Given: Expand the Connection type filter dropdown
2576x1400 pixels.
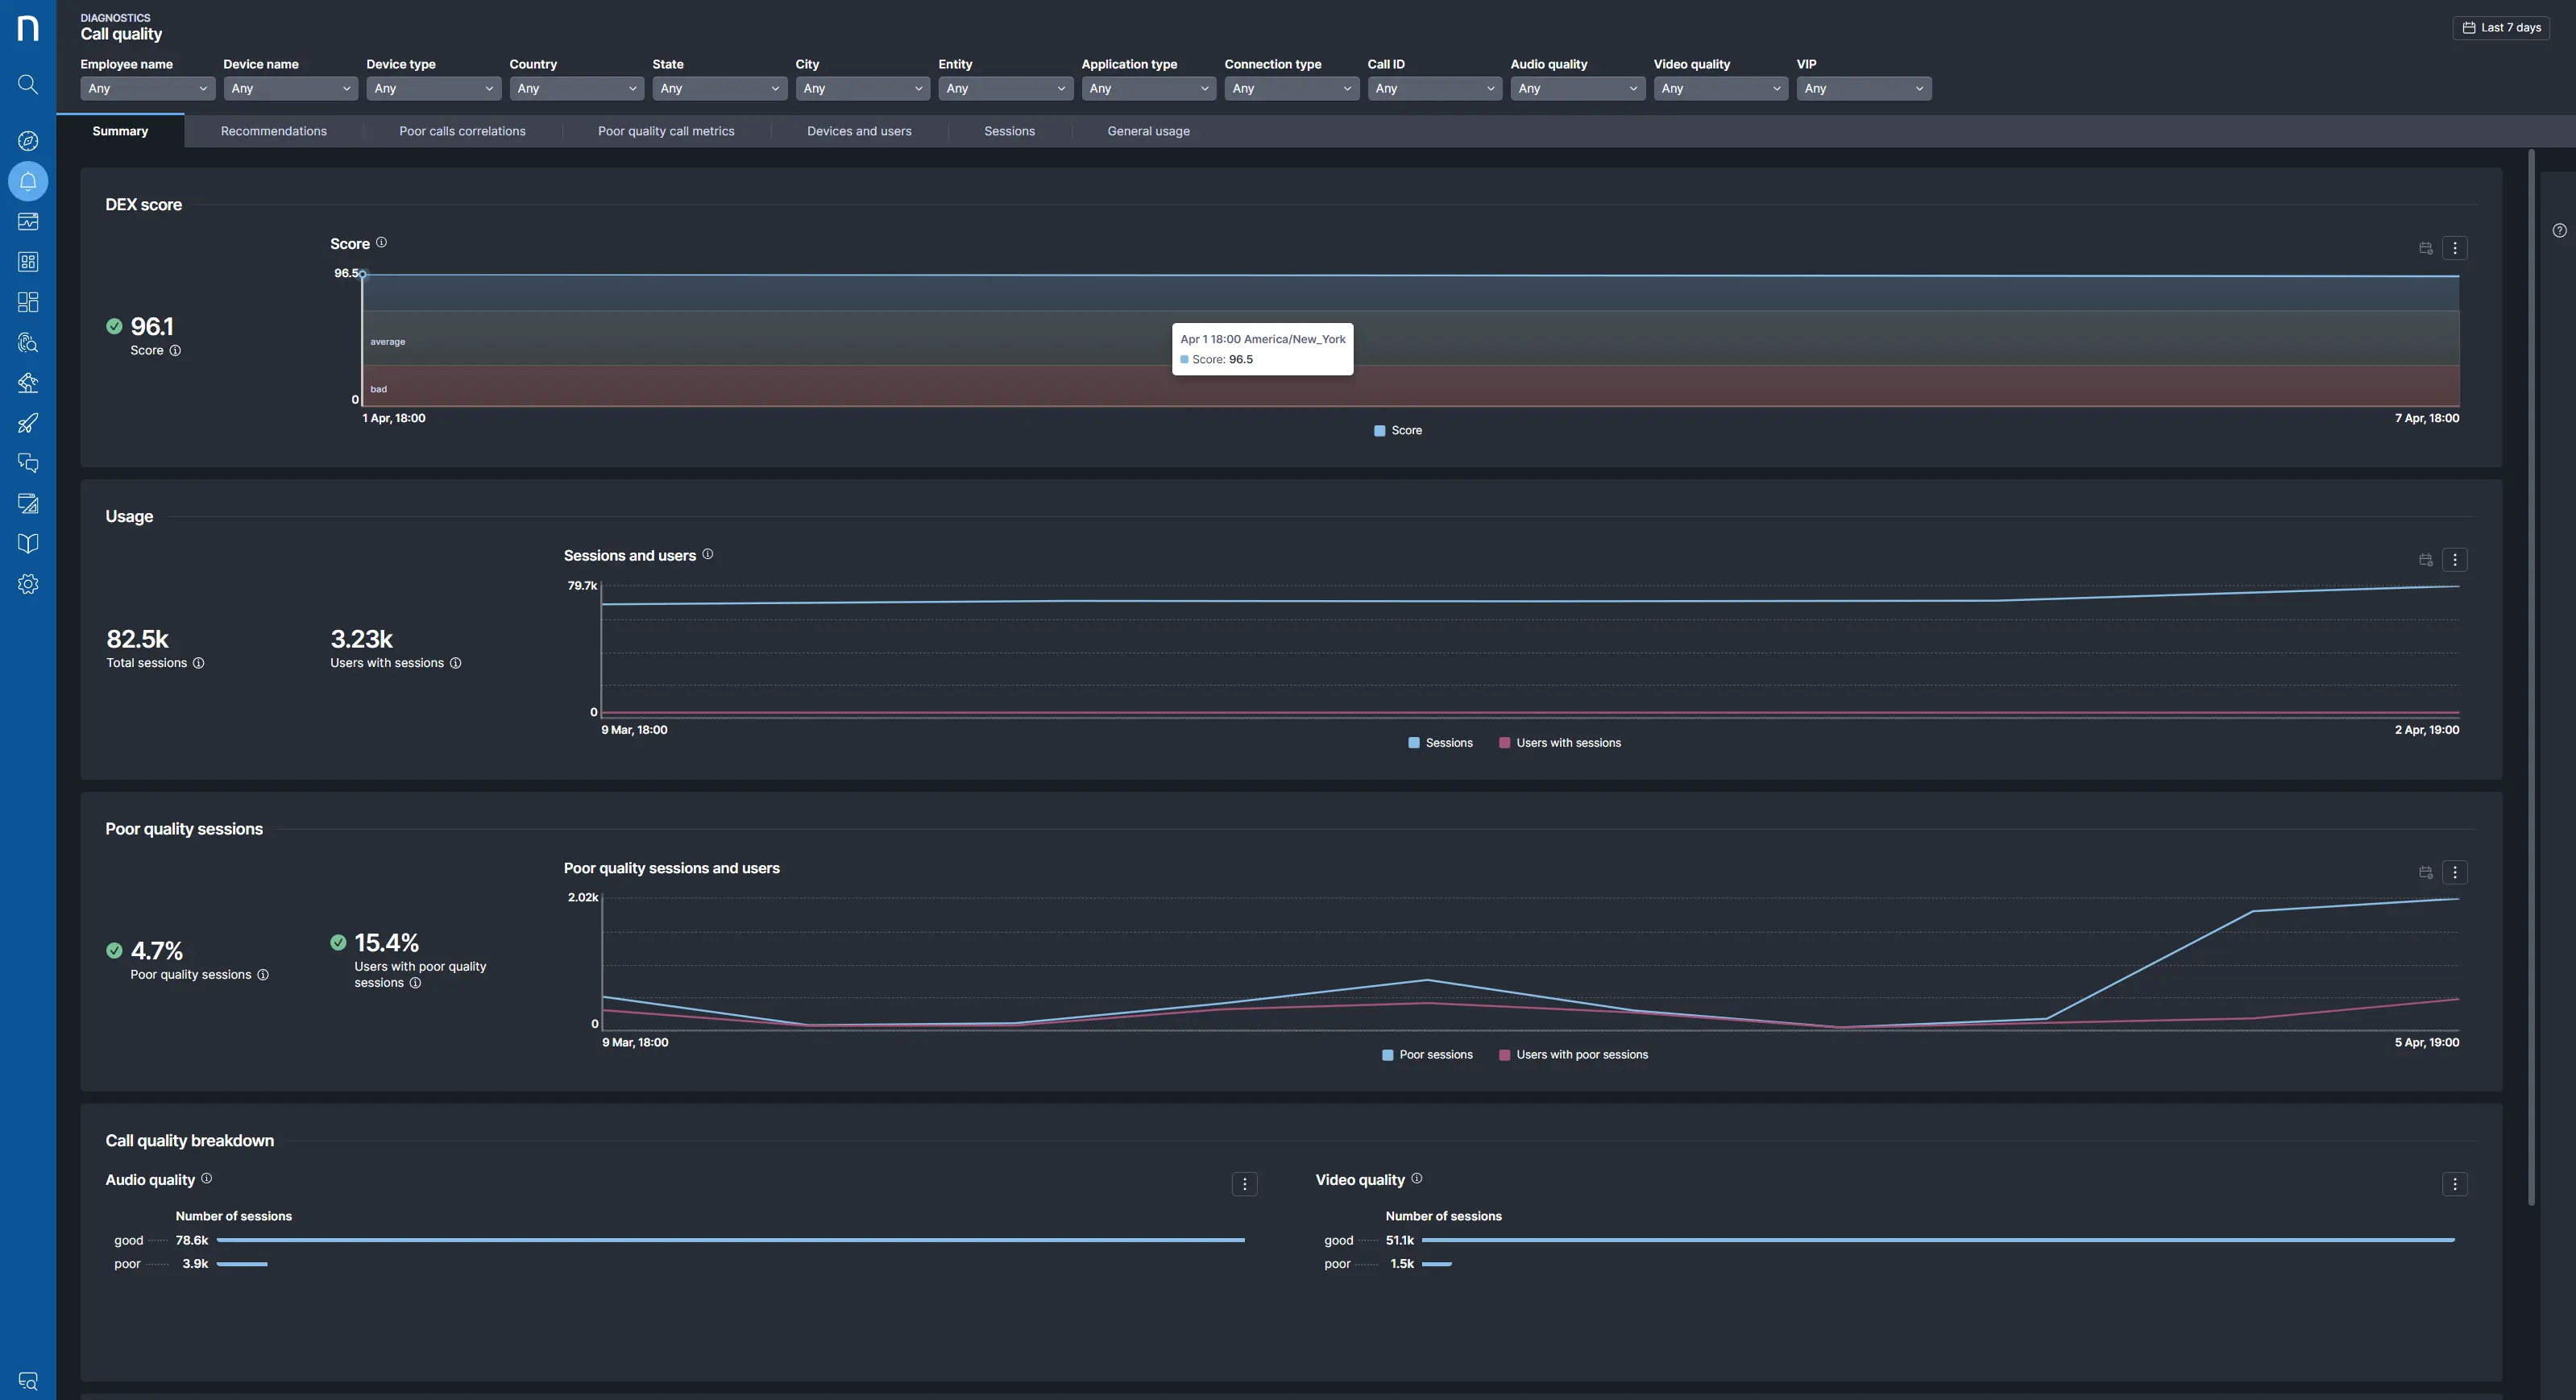Looking at the screenshot, I should [1291, 89].
